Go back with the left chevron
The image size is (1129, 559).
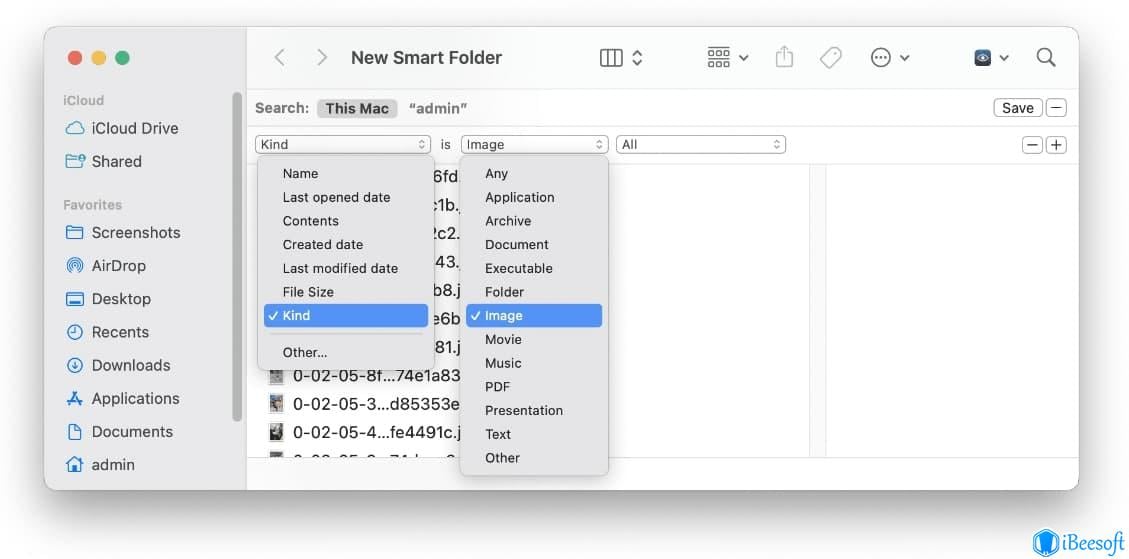click(279, 58)
